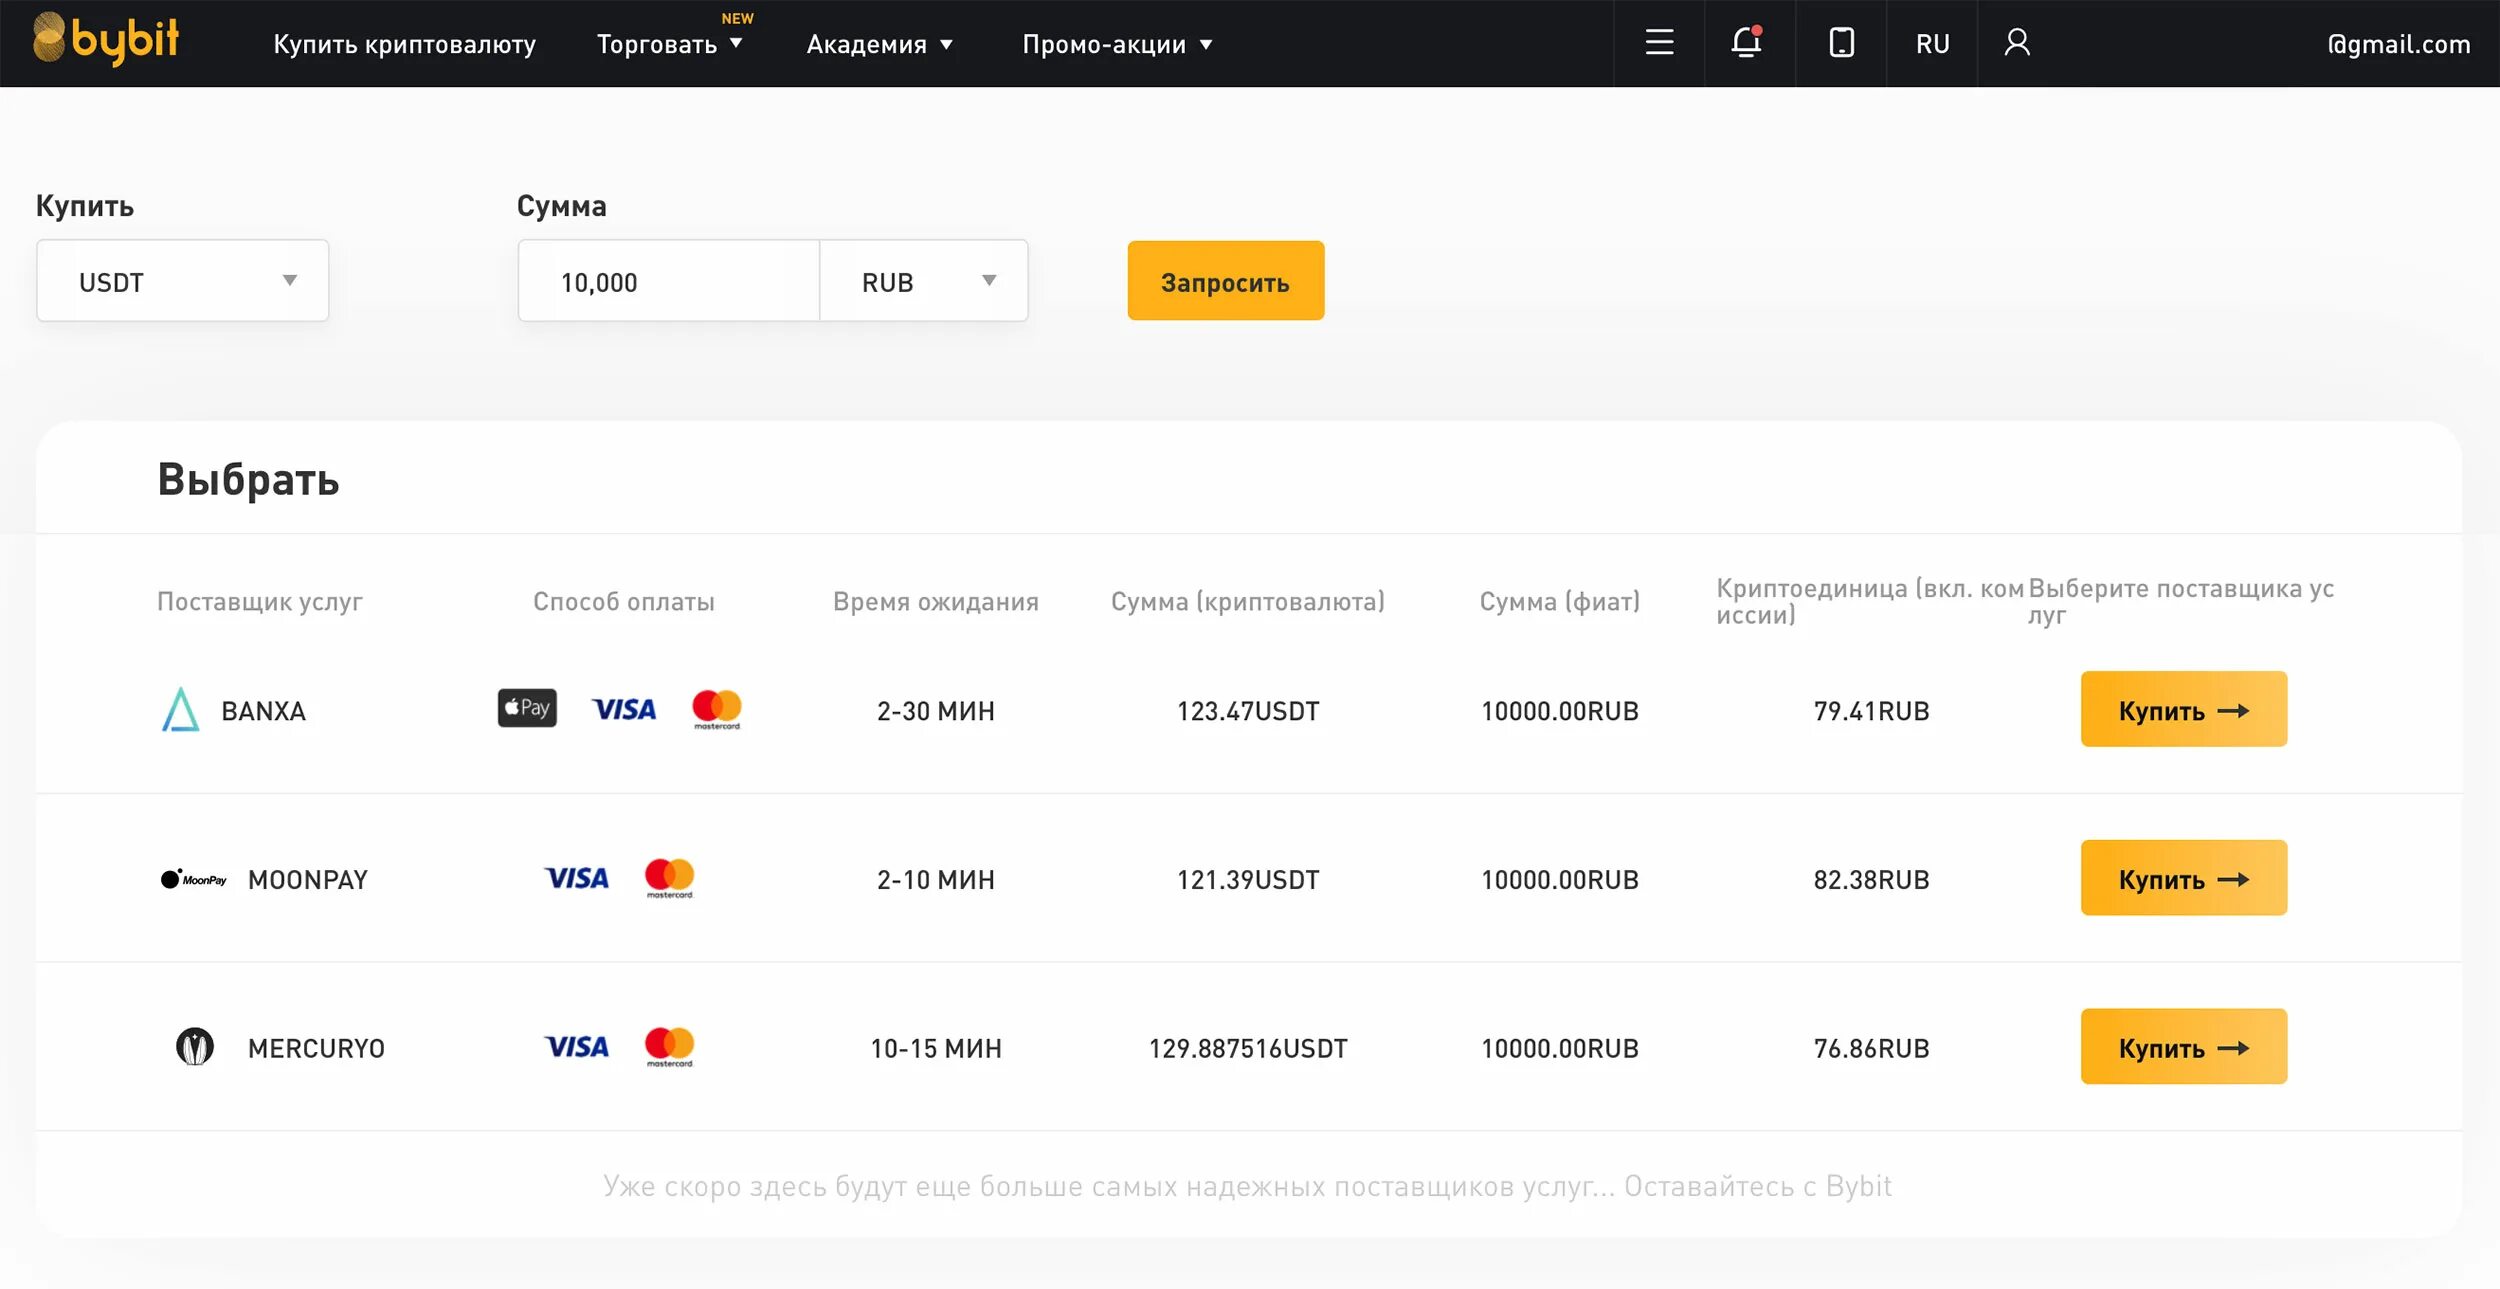Screen dimensions: 2500x1289
Task: Open the RUB fiat currency dropdown
Action: pos(923,281)
